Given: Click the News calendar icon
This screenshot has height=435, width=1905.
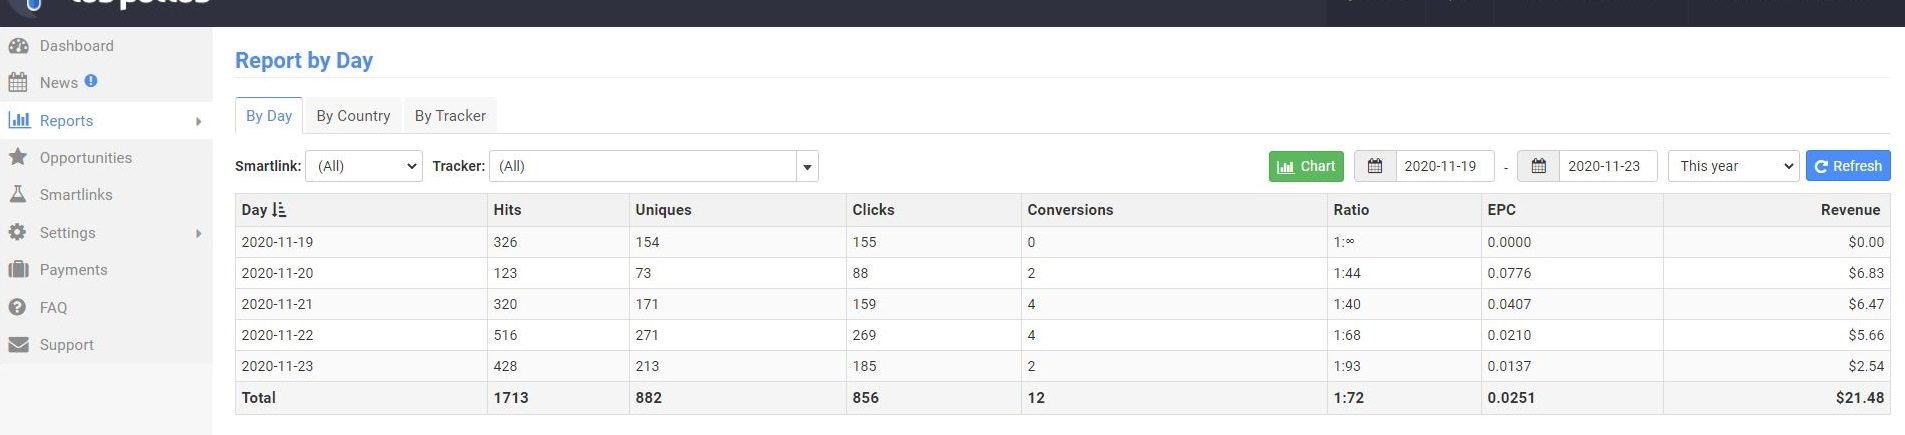Looking at the screenshot, I should [18, 83].
